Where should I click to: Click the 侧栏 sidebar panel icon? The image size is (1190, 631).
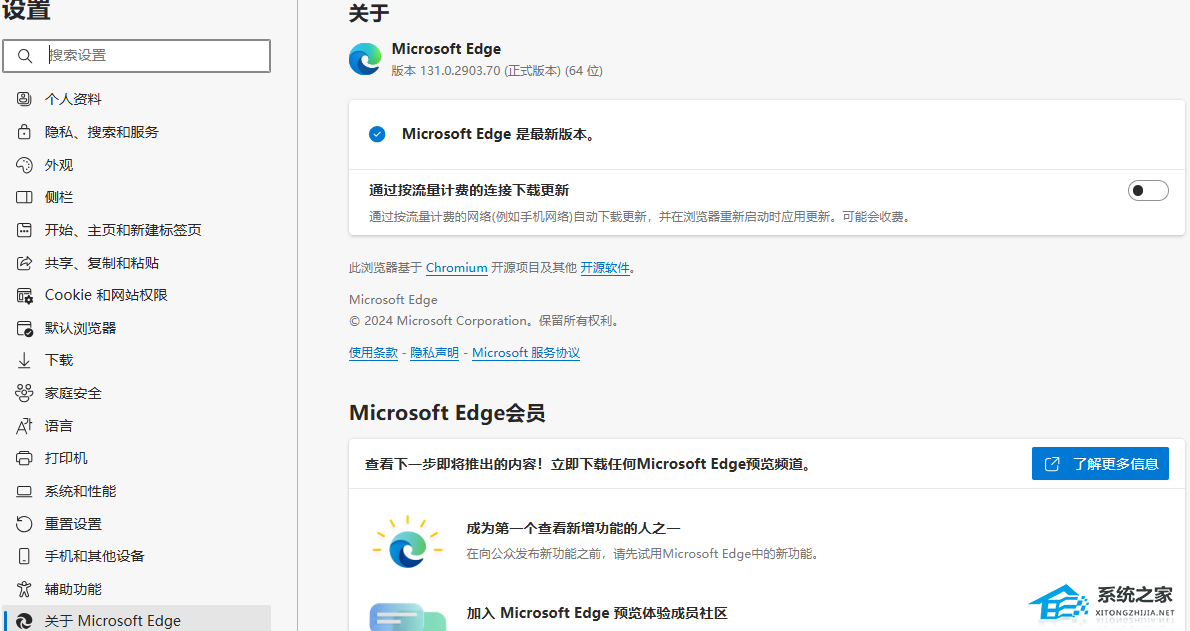click(x=24, y=197)
